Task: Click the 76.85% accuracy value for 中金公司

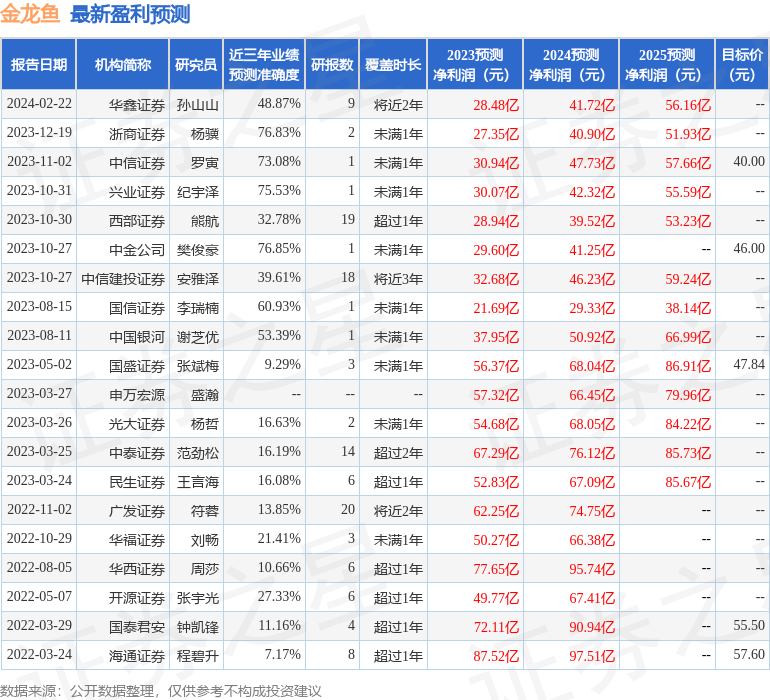Action: [278, 250]
